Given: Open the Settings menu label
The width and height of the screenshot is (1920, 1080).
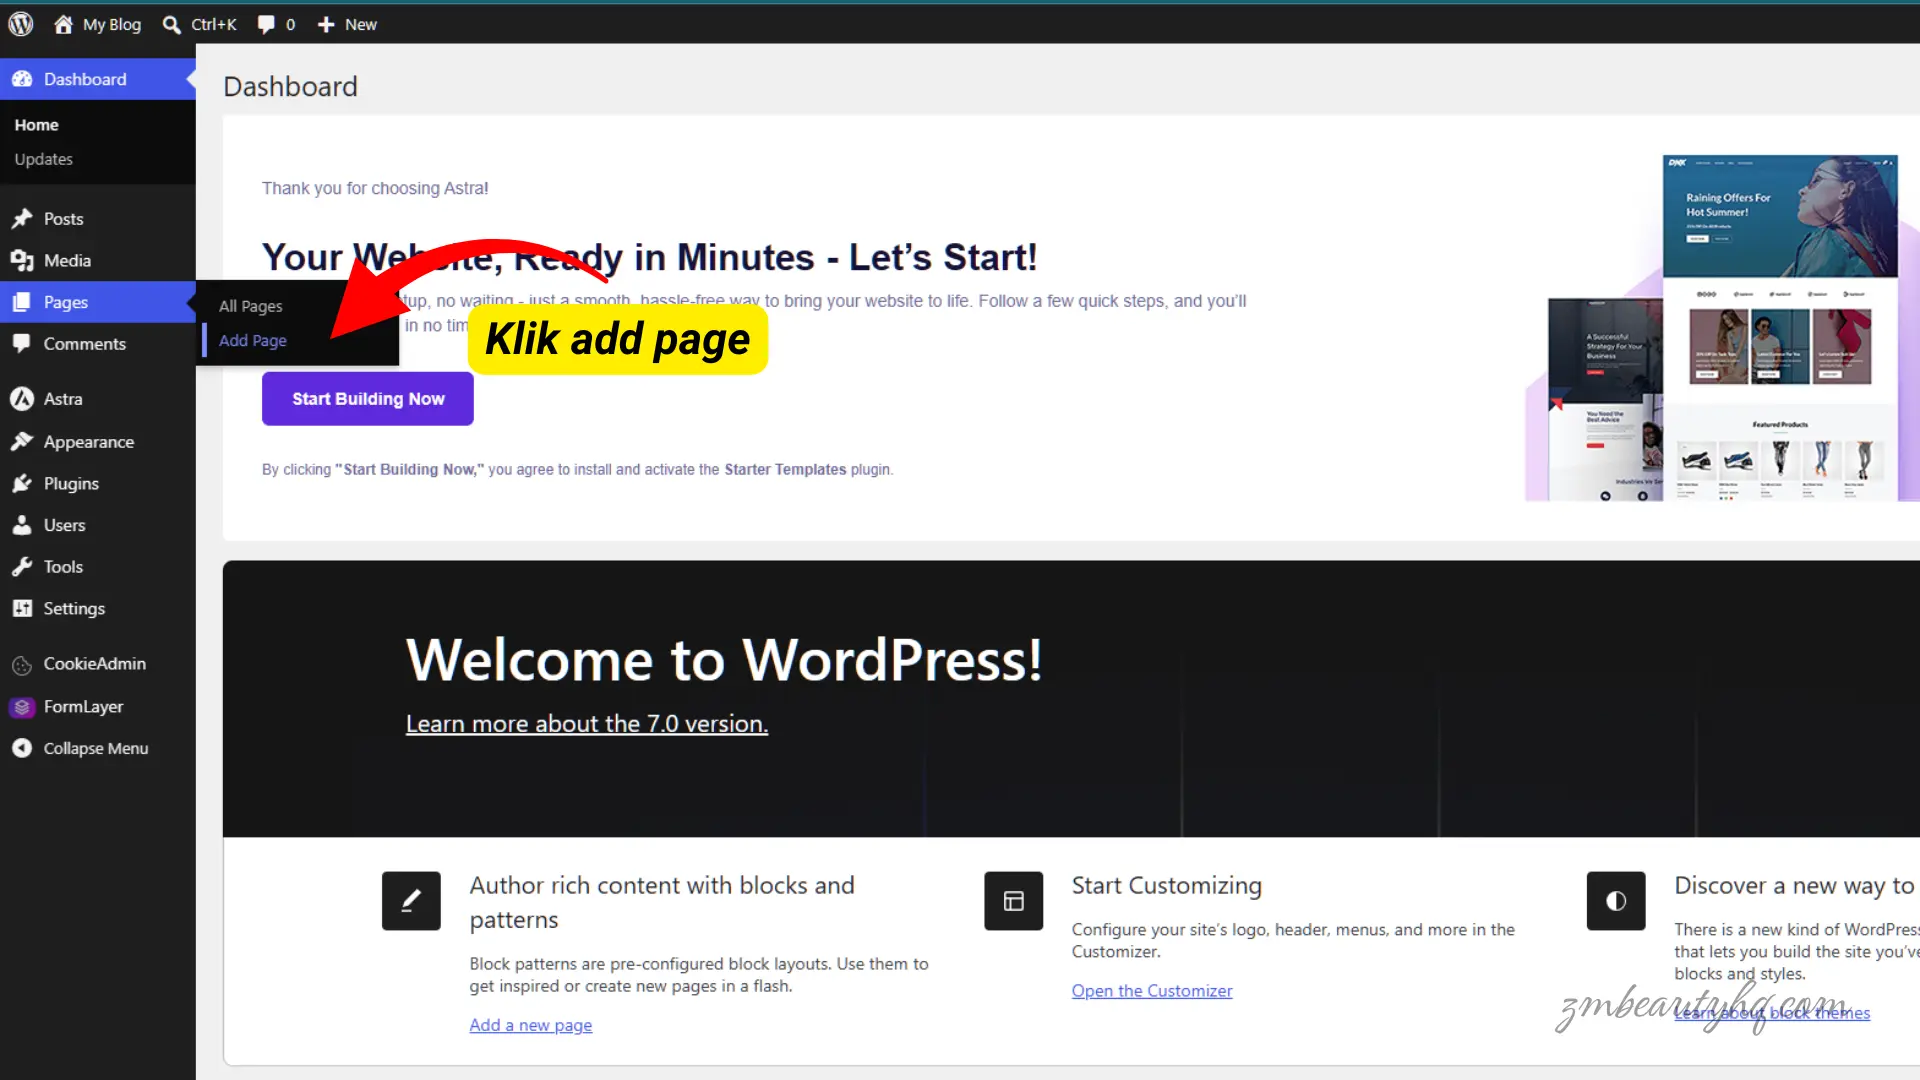Looking at the screenshot, I should [74, 608].
